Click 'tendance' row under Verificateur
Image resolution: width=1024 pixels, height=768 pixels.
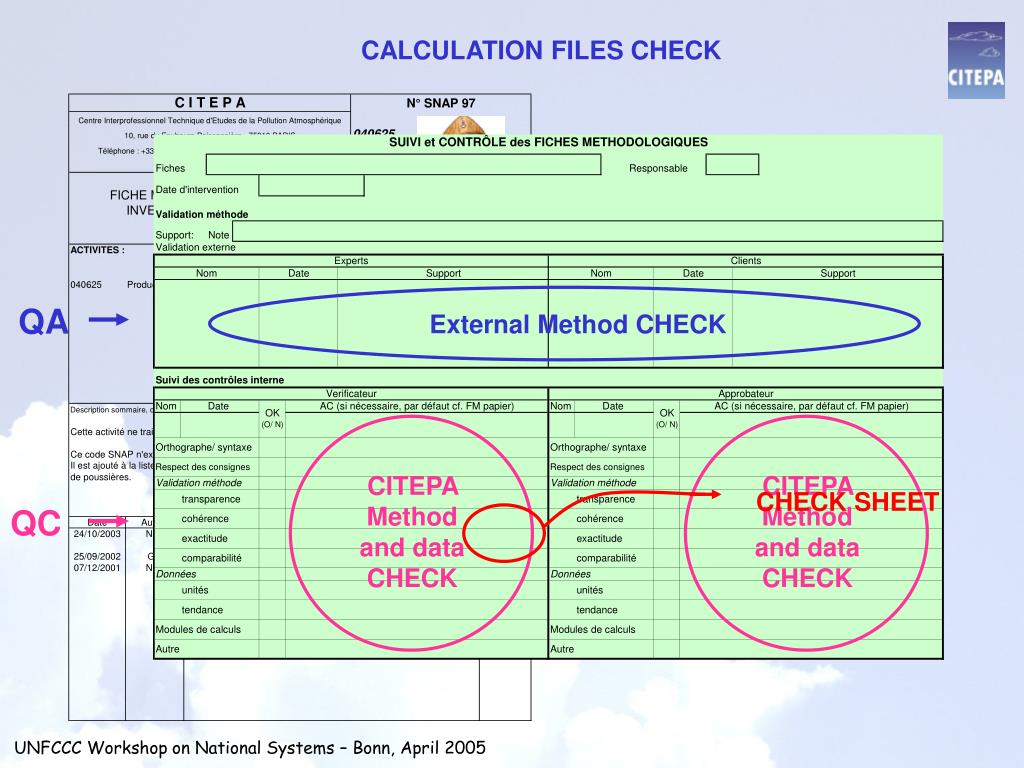202,610
